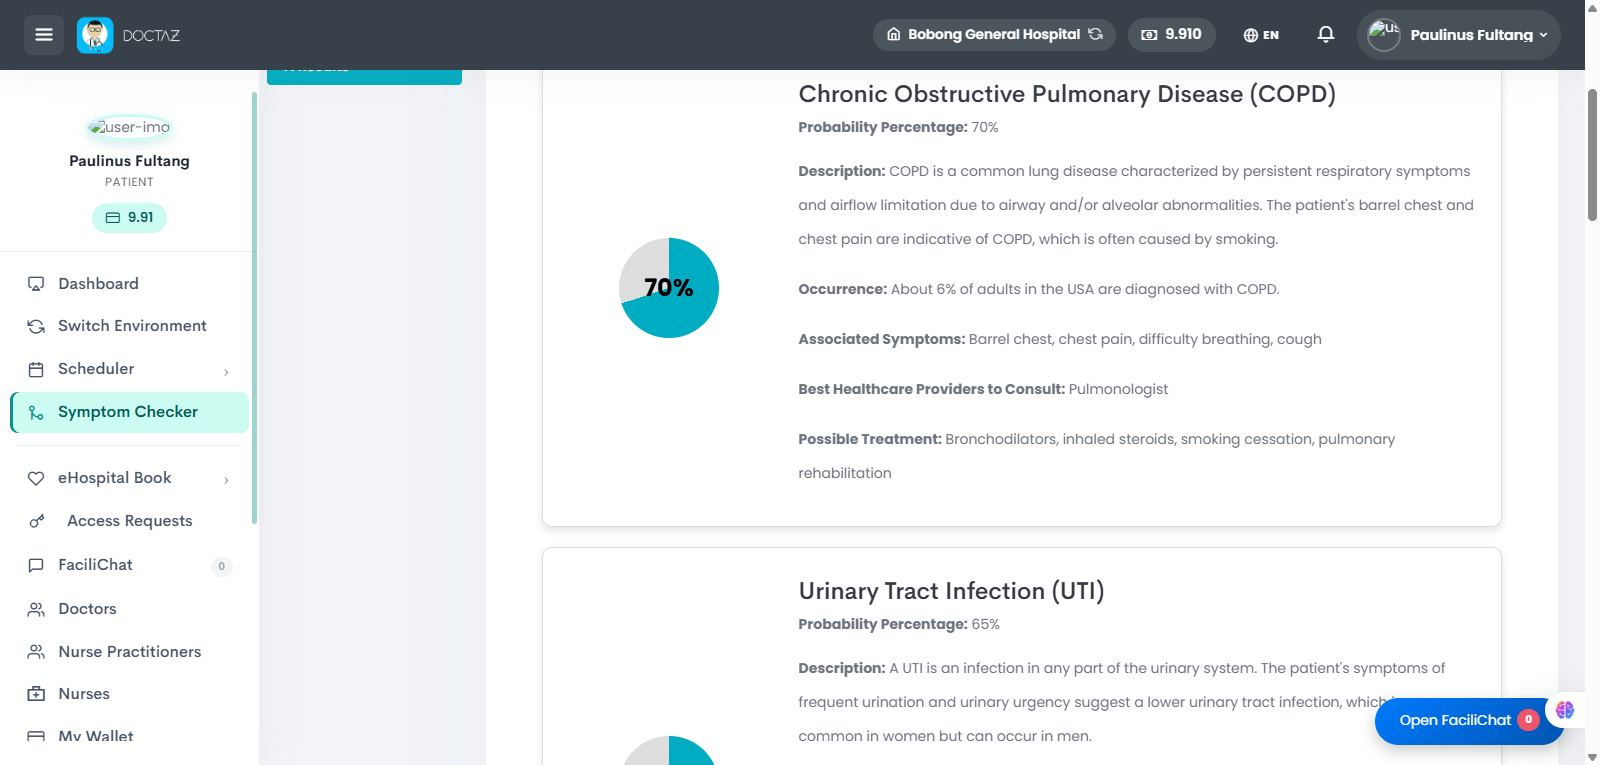Click the COPD 70% pie chart

[x=669, y=288]
